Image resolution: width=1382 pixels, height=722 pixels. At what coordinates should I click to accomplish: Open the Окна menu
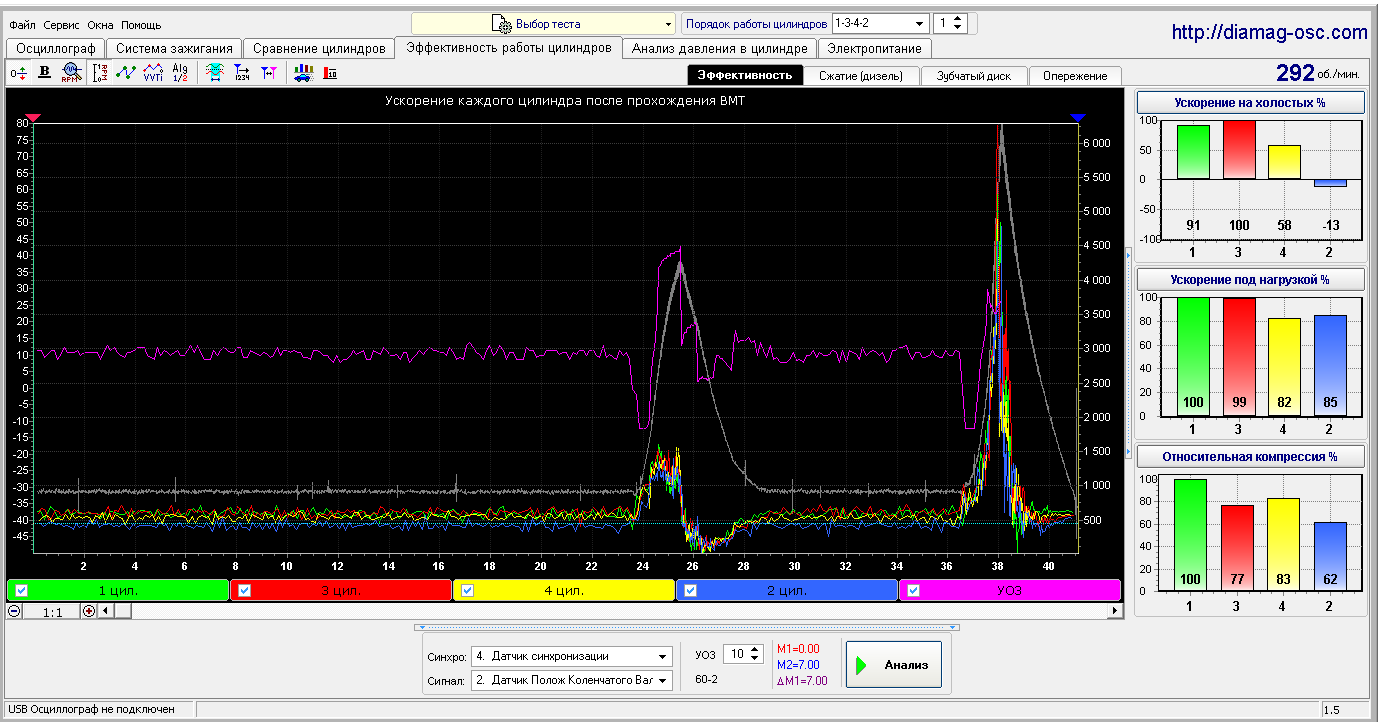pos(100,25)
